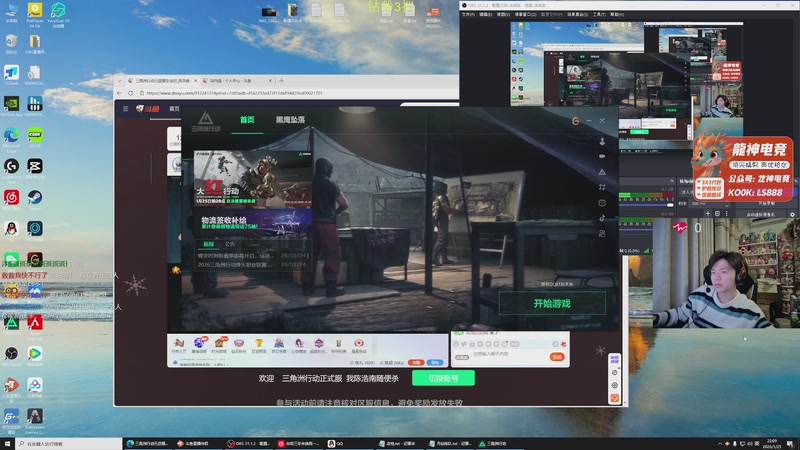Click the taskbar search box
Image resolution: width=800 pixels, height=450 pixels.
(69, 444)
